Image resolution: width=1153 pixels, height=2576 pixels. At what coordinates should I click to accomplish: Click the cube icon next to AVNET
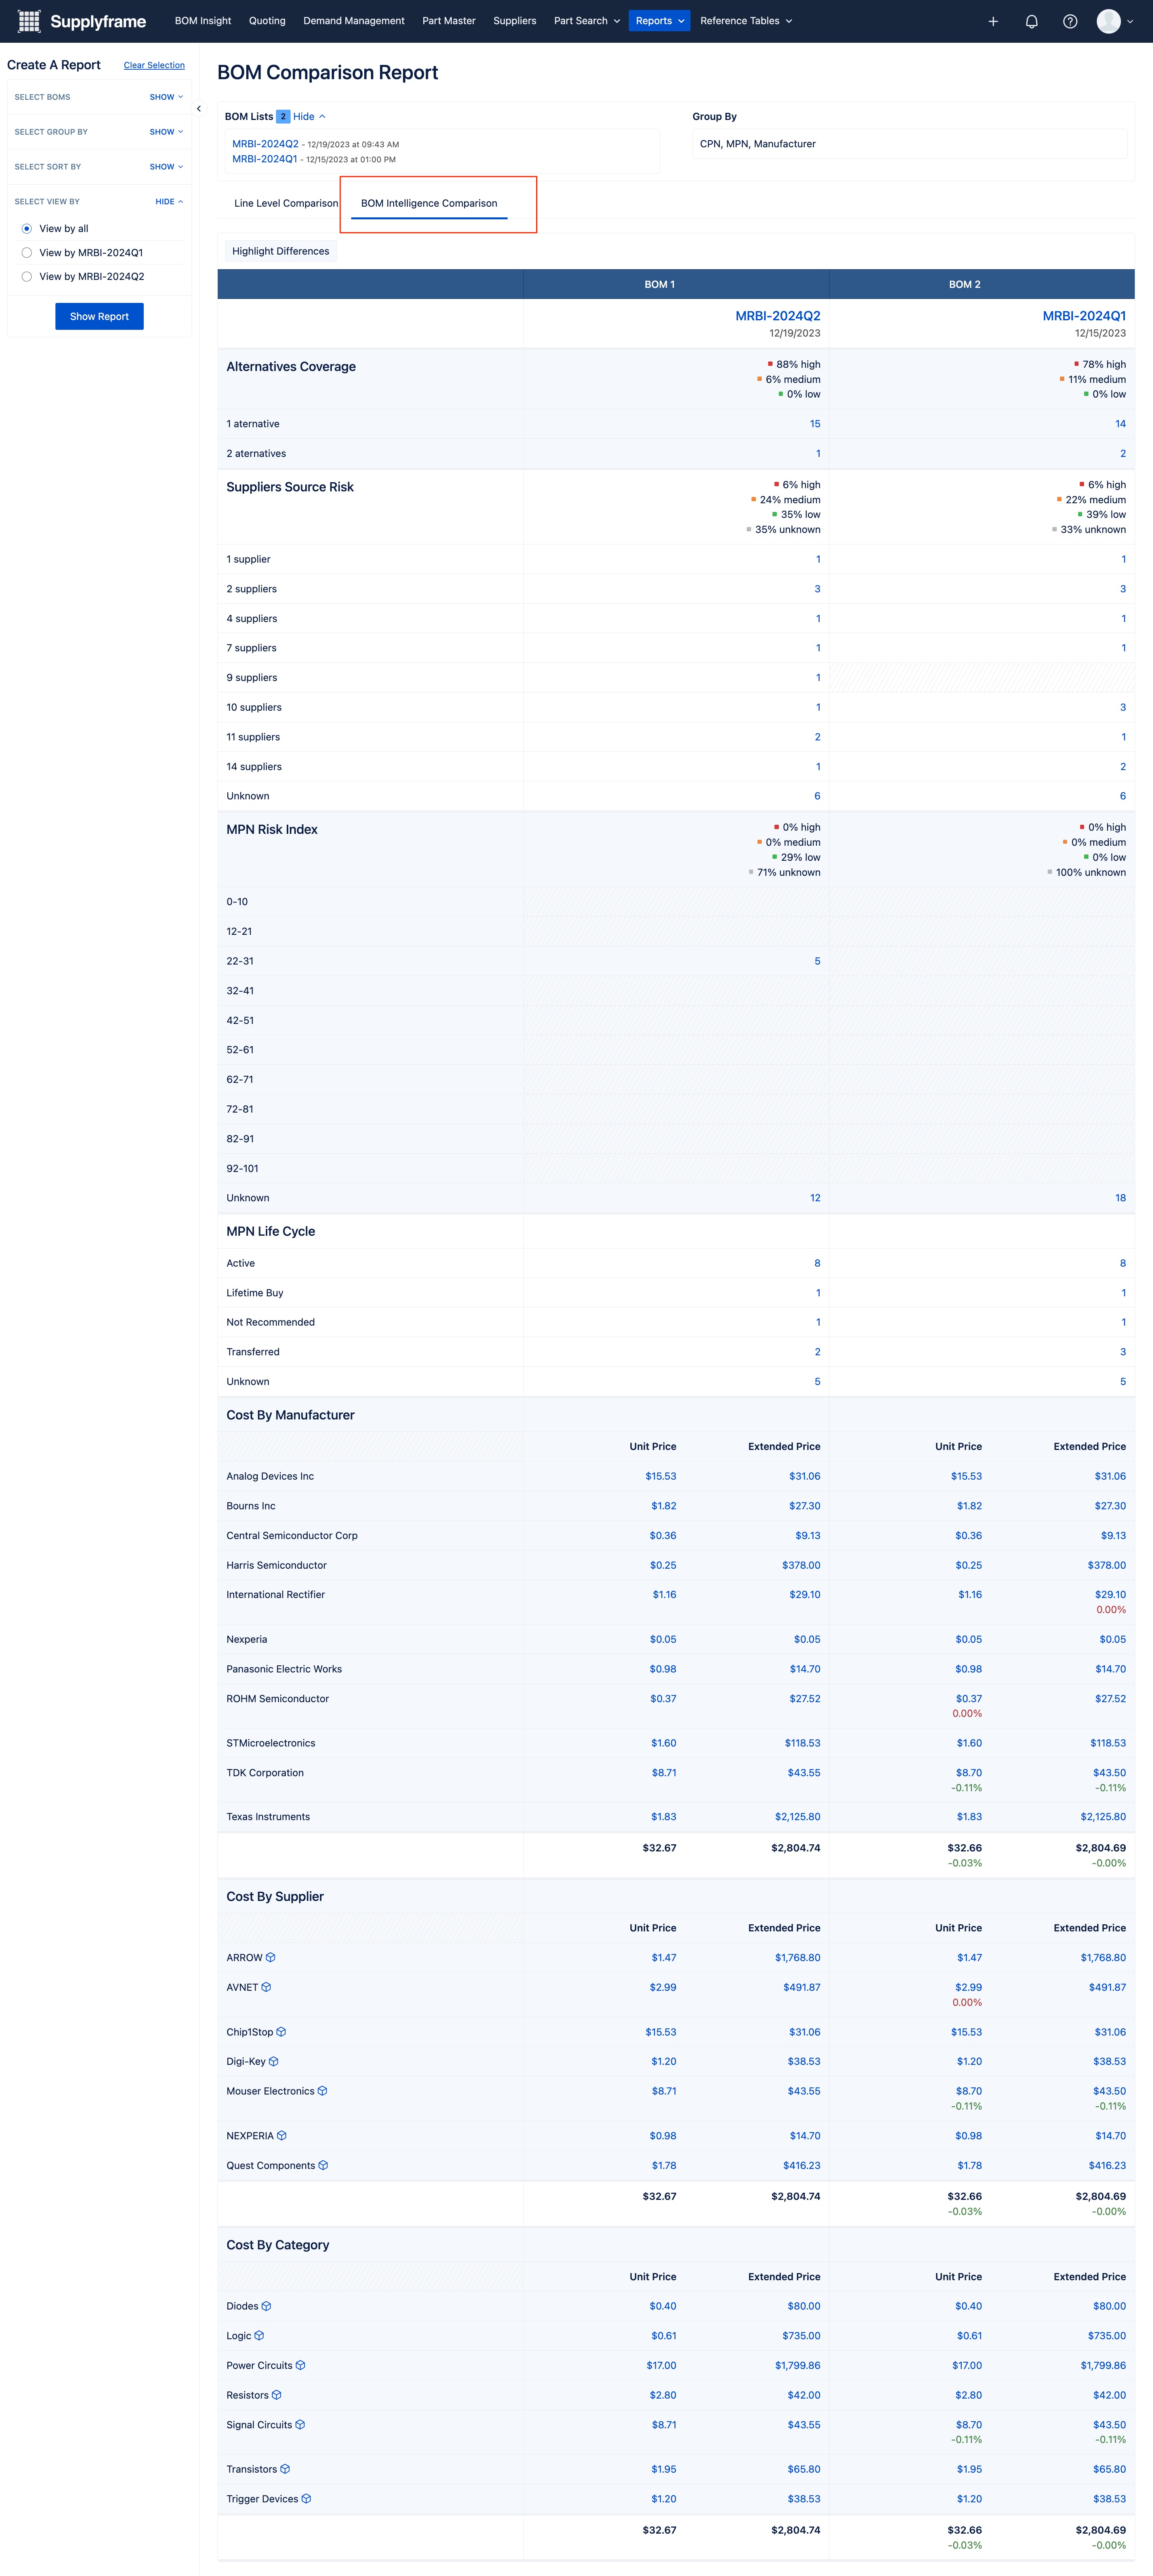tap(266, 1987)
